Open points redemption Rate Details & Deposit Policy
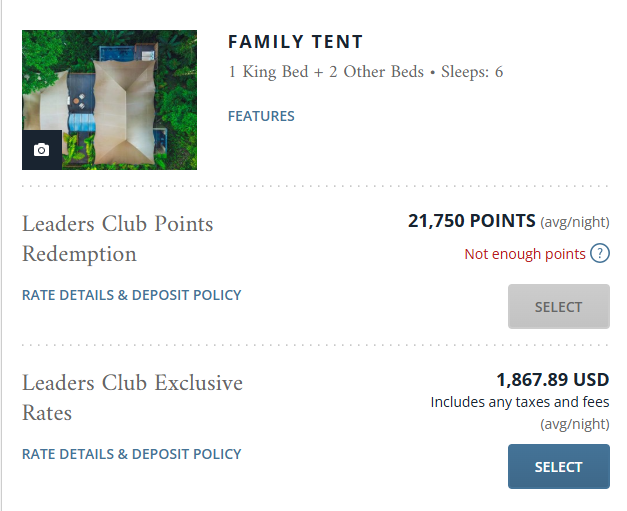The height and width of the screenshot is (511, 627). 132,295
